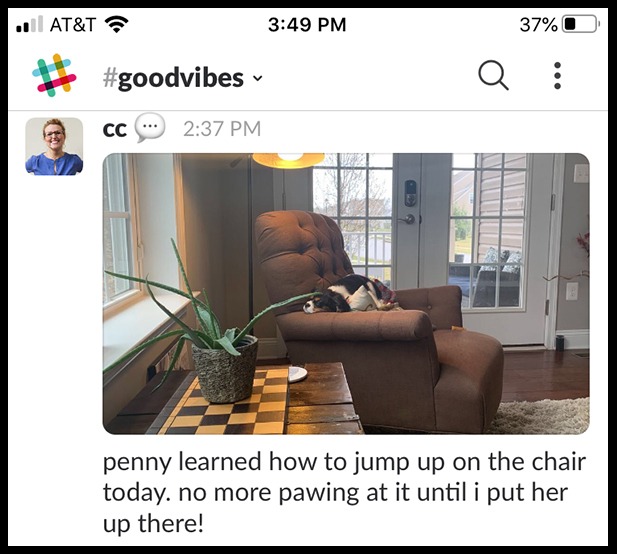
Task: Tap the speech bubble status icon beside cc
Action: click(x=150, y=127)
